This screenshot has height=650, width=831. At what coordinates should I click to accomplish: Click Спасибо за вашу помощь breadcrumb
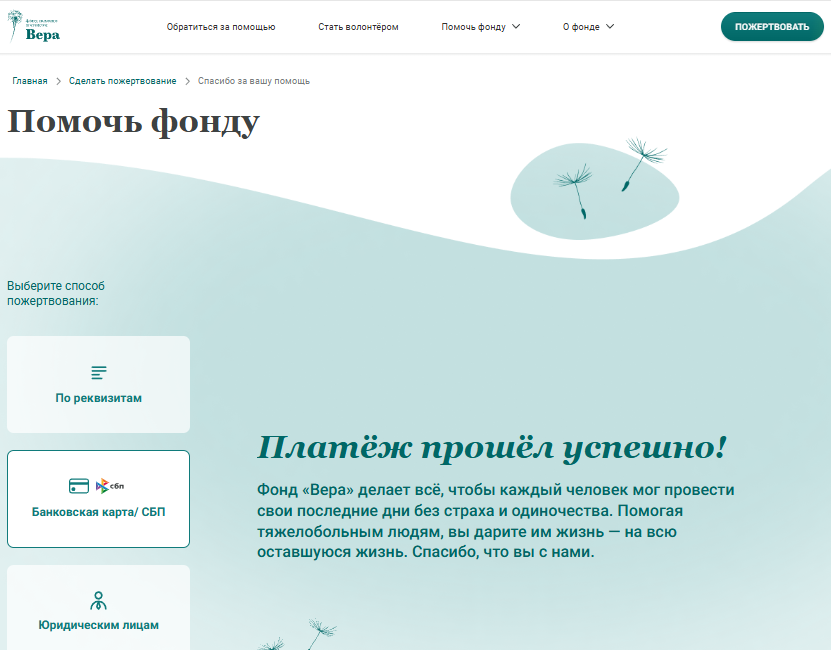254,81
